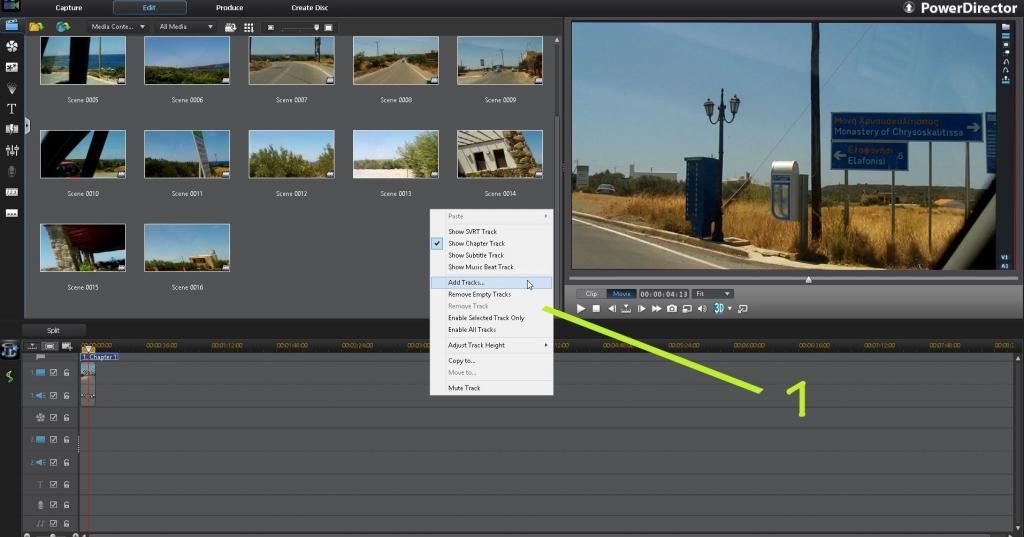The image size is (1024, 537).
Task: Click the fit timeline view icon
Action: pyautogui.click(x=49, y=346)
